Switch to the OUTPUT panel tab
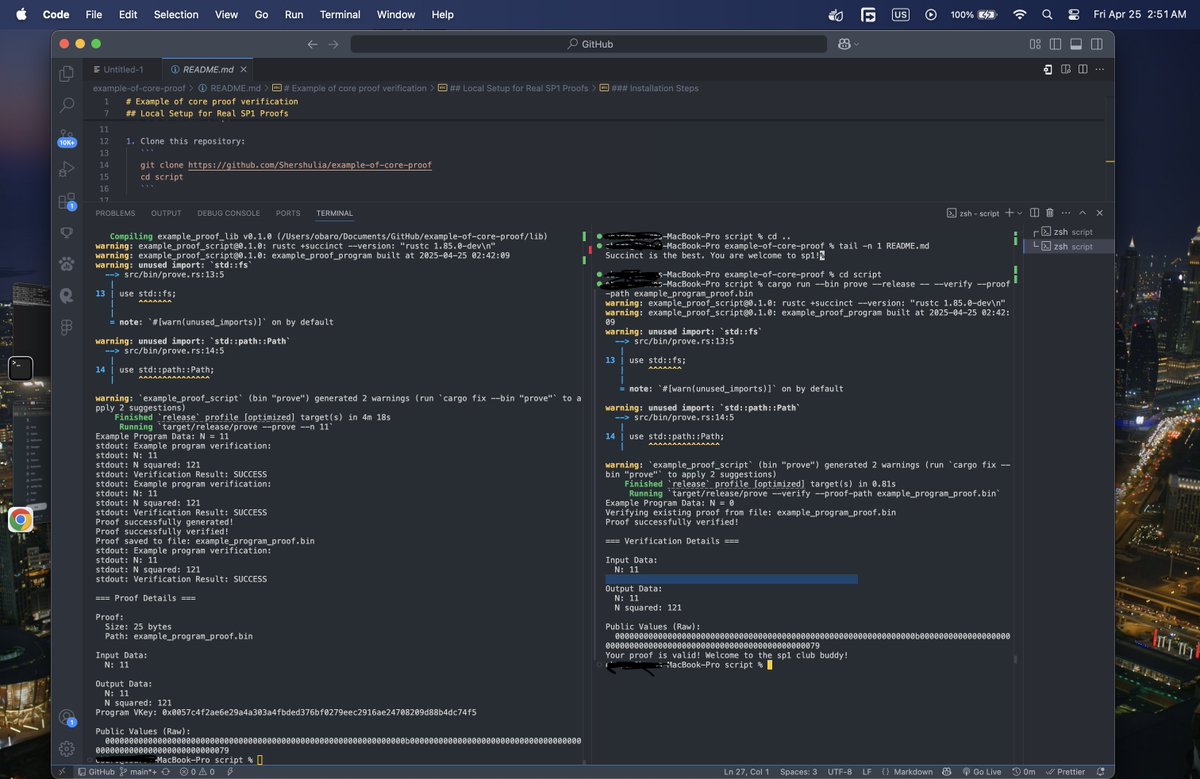This screenshot has height=779, width=1200. [x=166, y=213]
